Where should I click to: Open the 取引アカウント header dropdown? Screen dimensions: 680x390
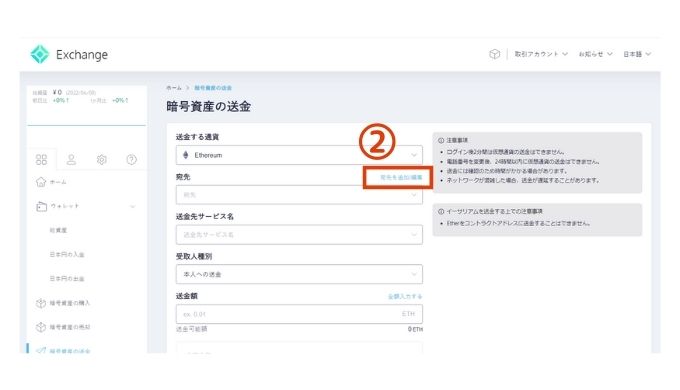coord(541,54)
